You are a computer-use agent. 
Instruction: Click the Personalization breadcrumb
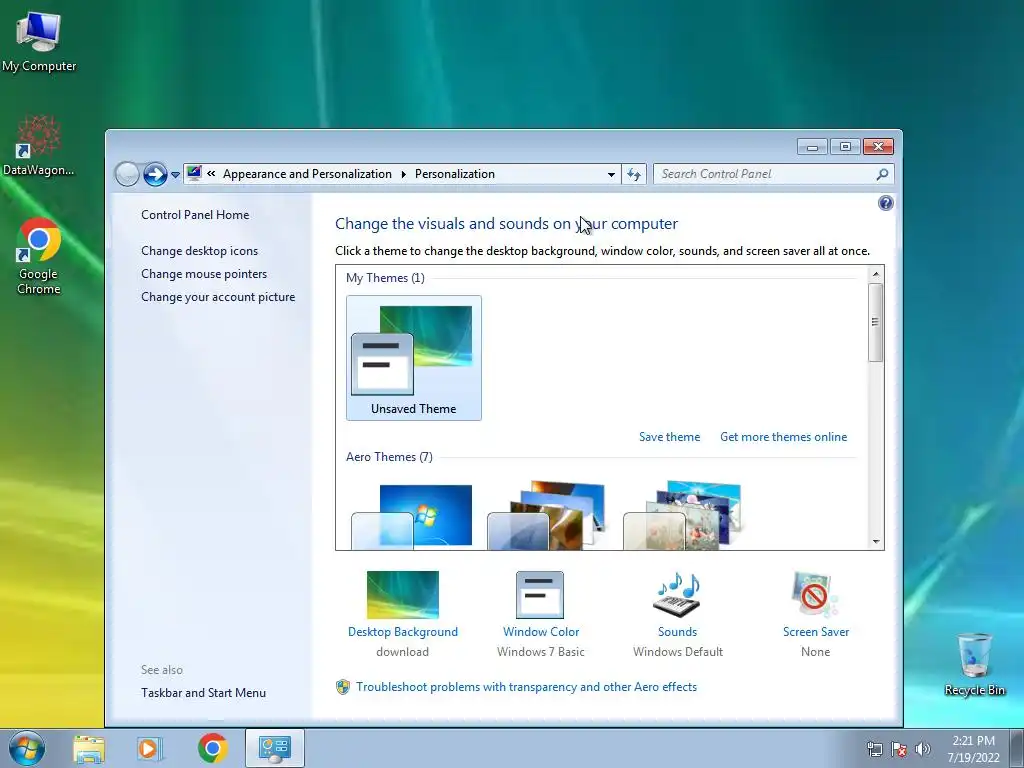pyautogui.click(x=455, y=174)
